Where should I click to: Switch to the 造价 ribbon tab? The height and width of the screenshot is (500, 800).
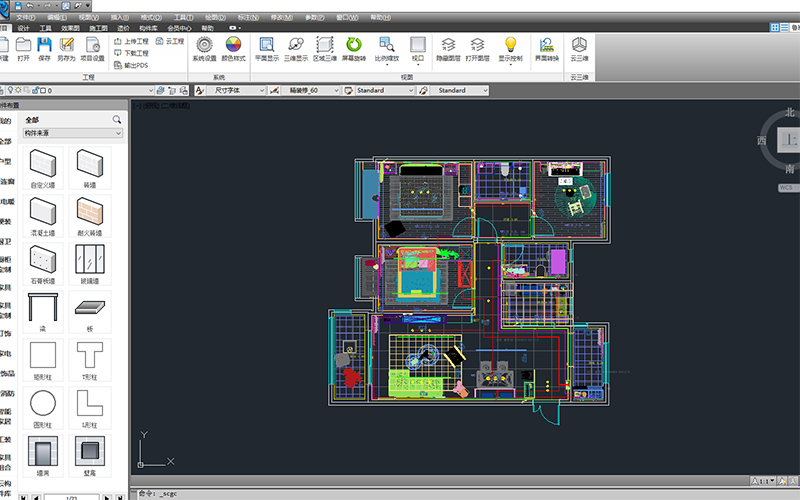coord(123,28)
